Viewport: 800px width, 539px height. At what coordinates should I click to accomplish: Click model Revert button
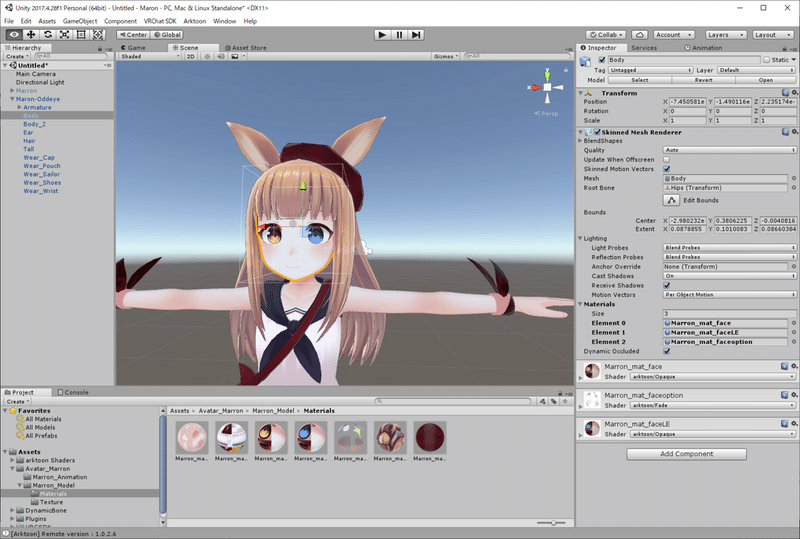point(703,80)
